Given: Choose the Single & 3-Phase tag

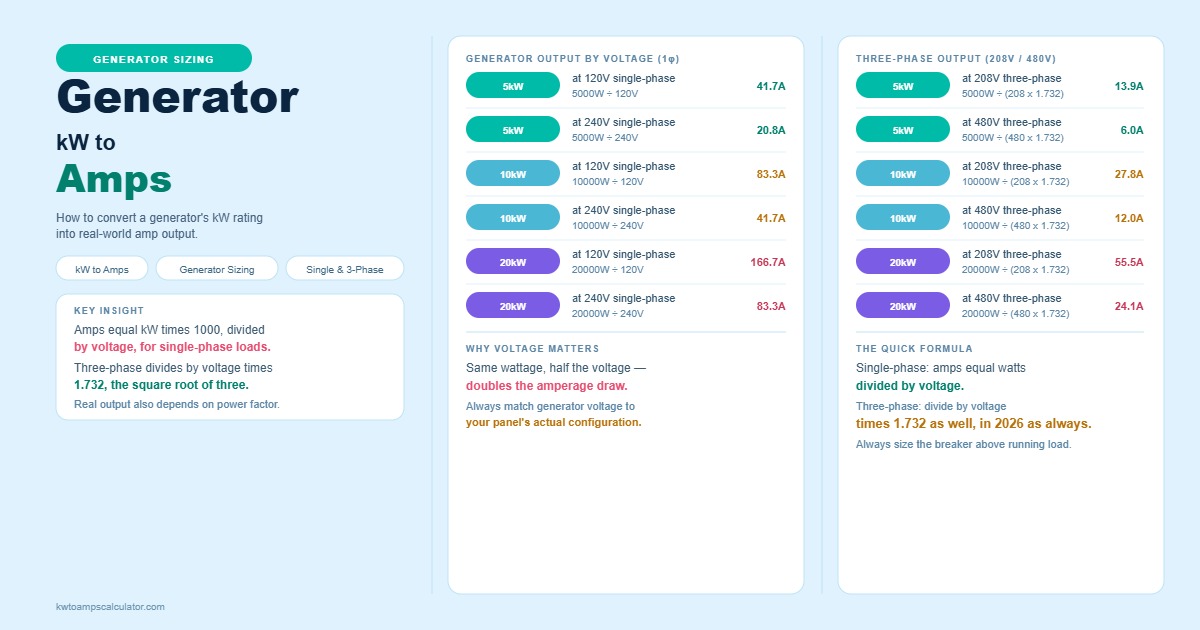Looking at the screenshot, I should pos(345,269).
